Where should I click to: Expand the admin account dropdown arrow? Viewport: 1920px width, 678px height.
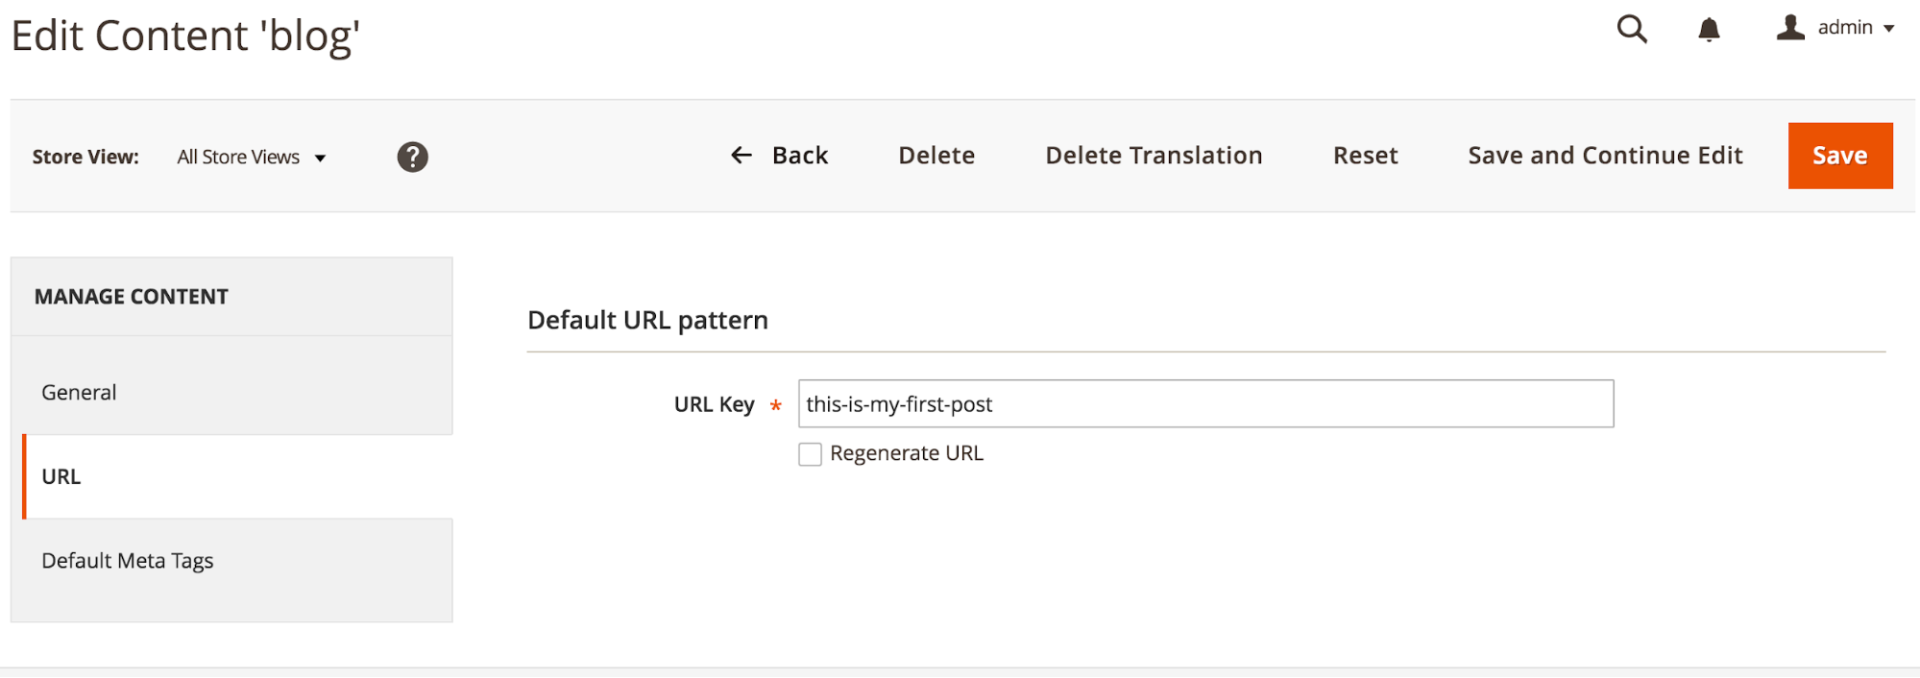click(1889, 29)
